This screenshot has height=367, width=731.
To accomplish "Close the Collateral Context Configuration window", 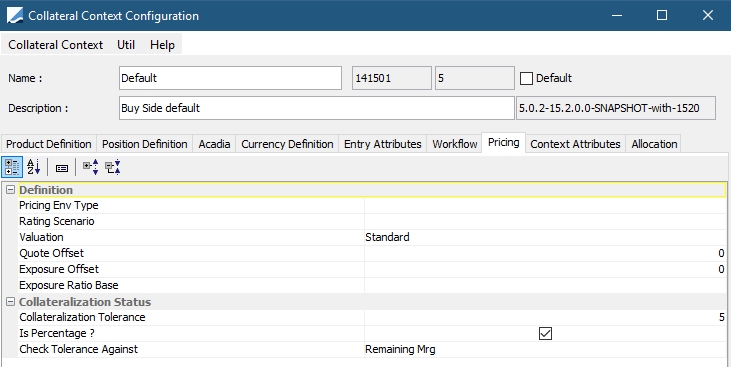I will click(x=708, y=15).
